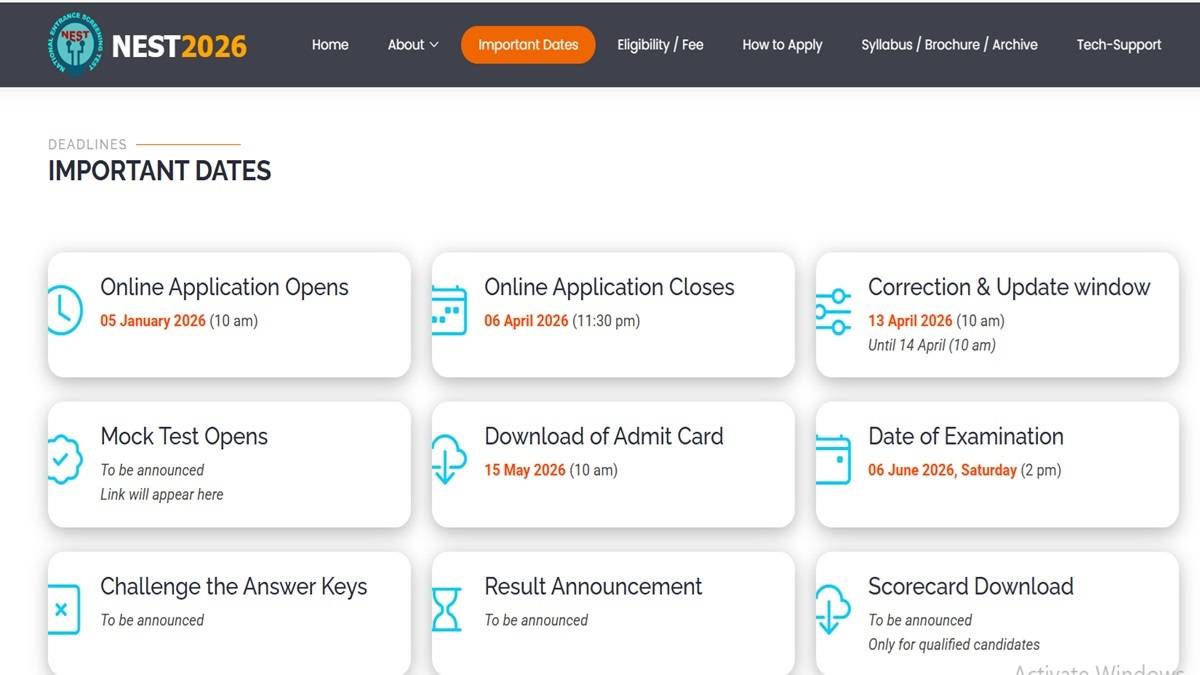Image resolution: width=1200 pixels, height=675 pixels.
Task: Click the hourglass icon beside Result Announcement
Action: click(447, 609)
